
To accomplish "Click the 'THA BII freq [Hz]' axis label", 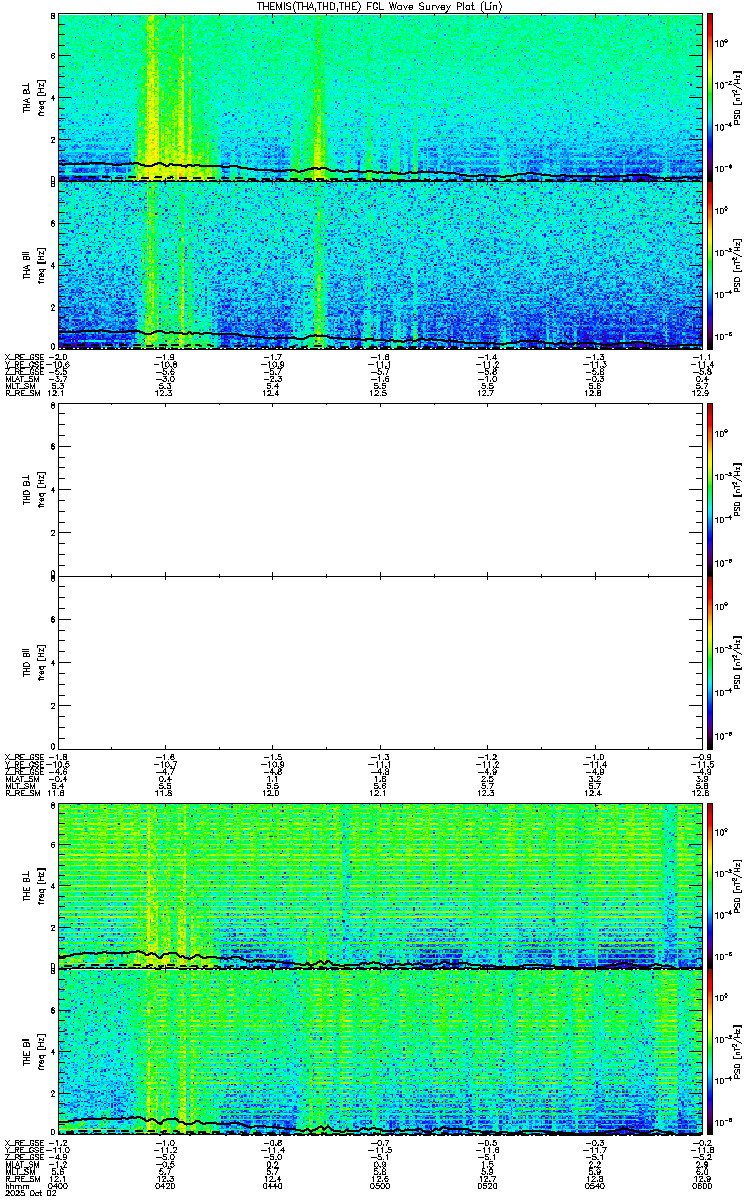I will coord(34,265).
